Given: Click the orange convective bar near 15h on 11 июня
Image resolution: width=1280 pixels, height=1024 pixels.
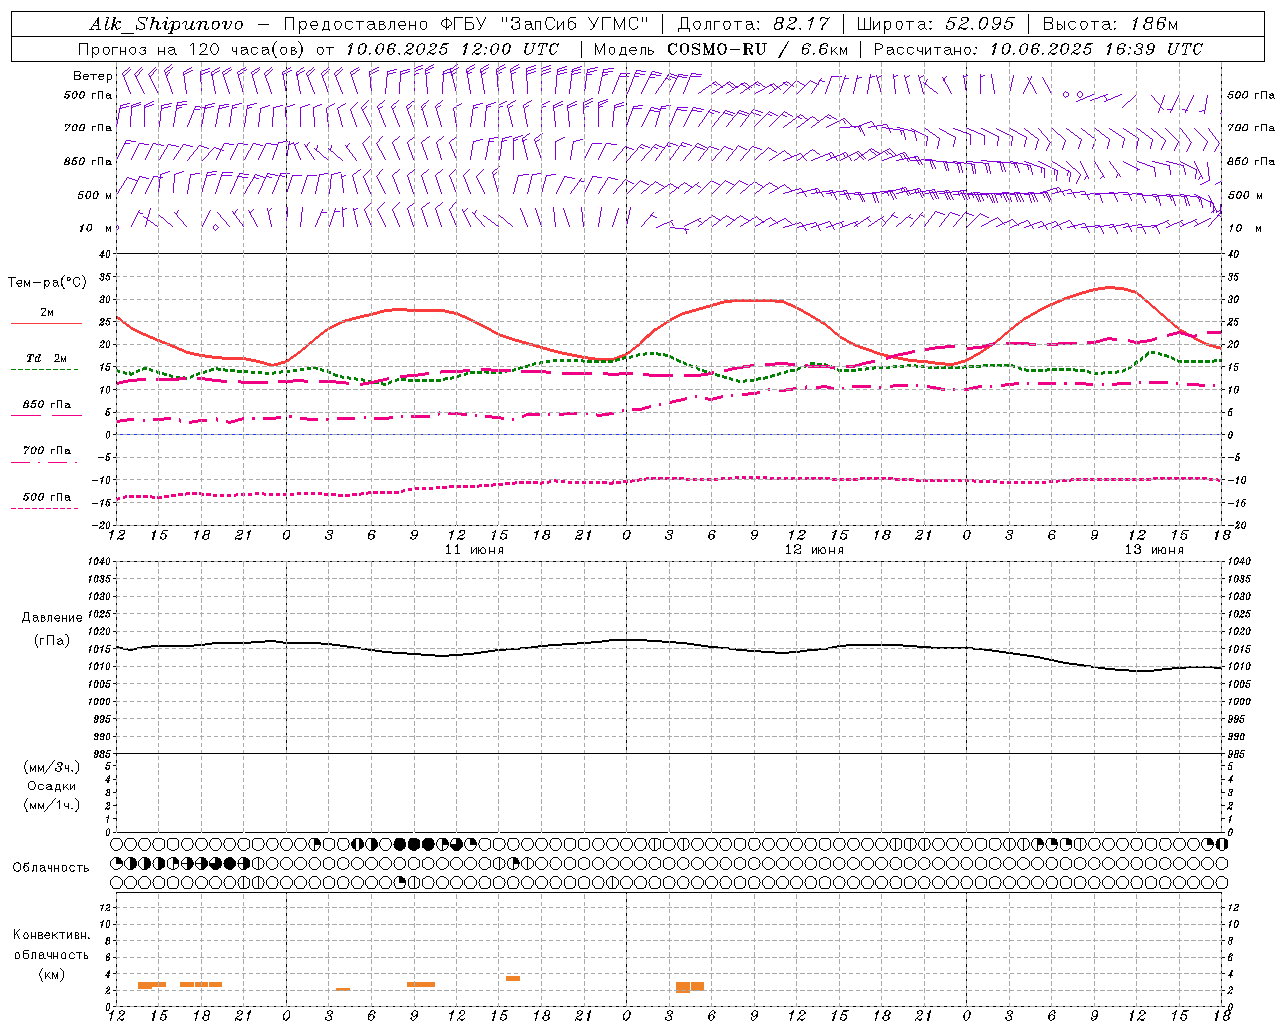Looking at the screenshot, I should 513,978.
